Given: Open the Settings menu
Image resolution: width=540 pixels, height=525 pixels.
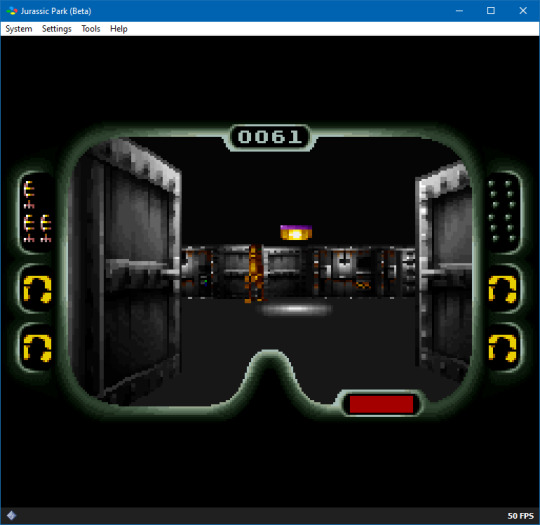Looking at the screenshot, I should (x=56, y=29).
